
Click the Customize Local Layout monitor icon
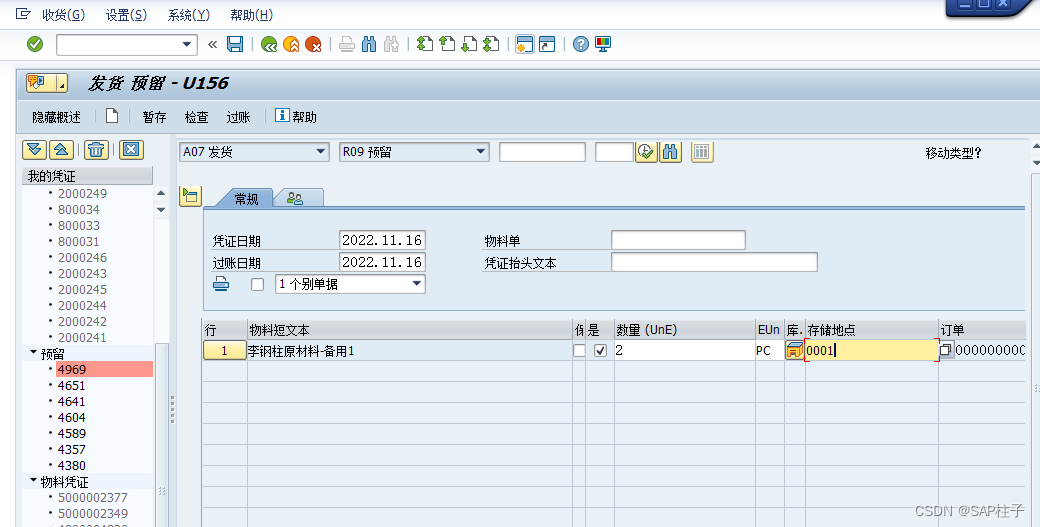(x=603, y=44)
